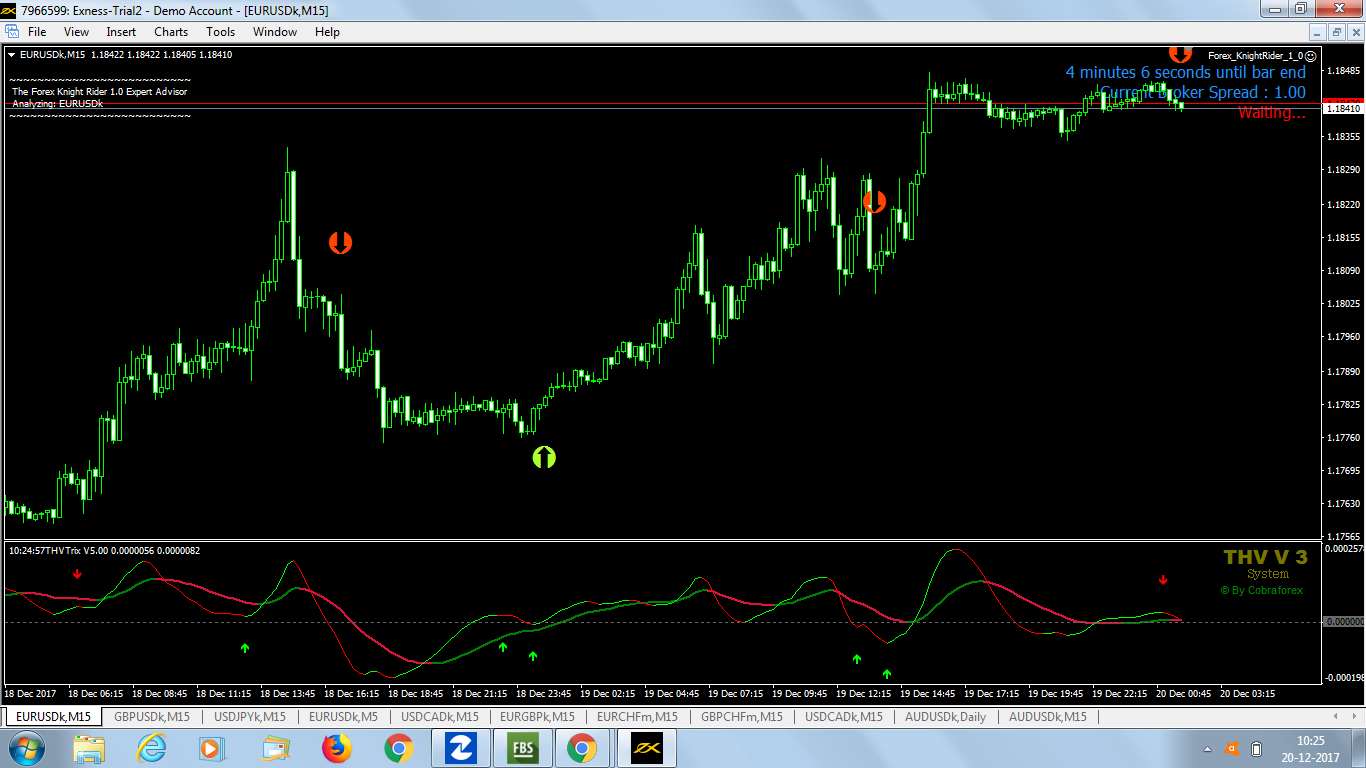1366x768 pixels.
Task: Click the battery tray icon
Action: click(x=1256, y=749)
